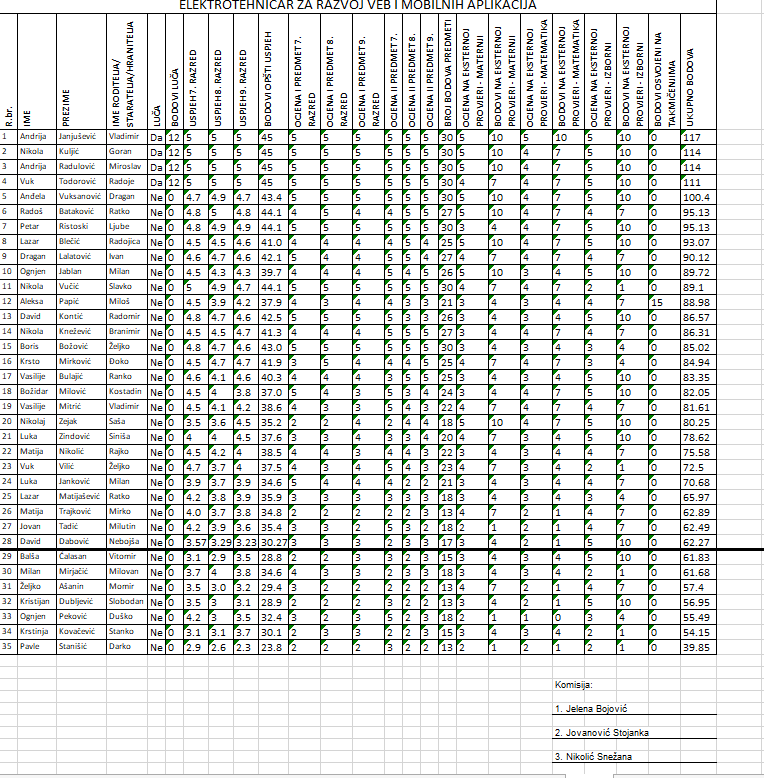The width and height of the screenshot is (764, 778).
Task: Click commission member 2. Jovanović Stojanka
Action: point(601,733)
